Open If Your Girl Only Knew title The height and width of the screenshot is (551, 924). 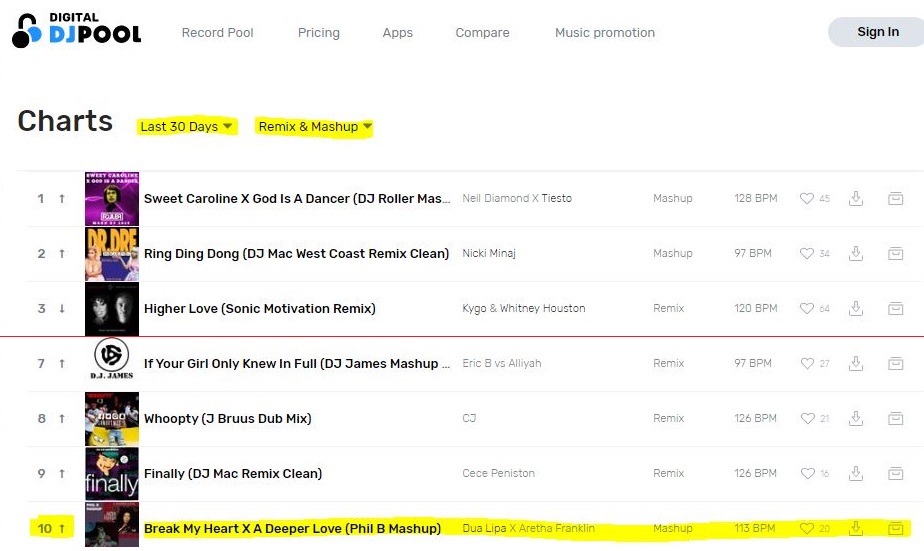click(x=297, y=364)
